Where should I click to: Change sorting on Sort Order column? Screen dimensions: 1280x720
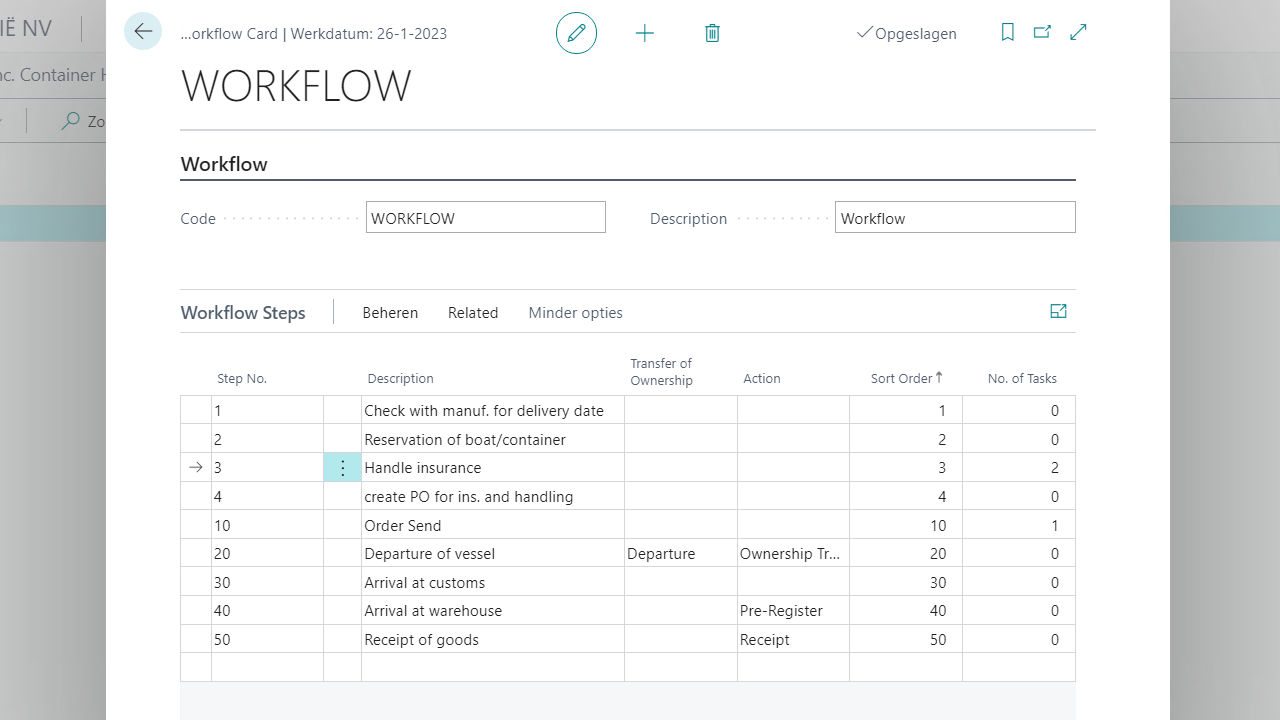[x=906, y=378]
